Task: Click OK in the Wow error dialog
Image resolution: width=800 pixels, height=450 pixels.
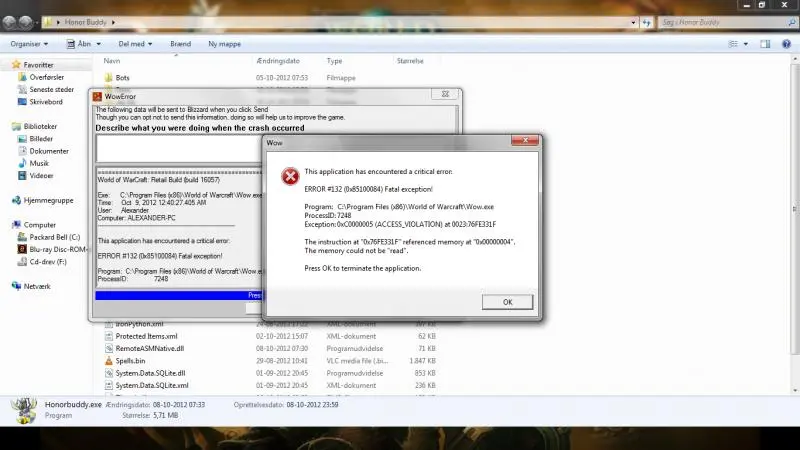Action: tap(507, 302)
